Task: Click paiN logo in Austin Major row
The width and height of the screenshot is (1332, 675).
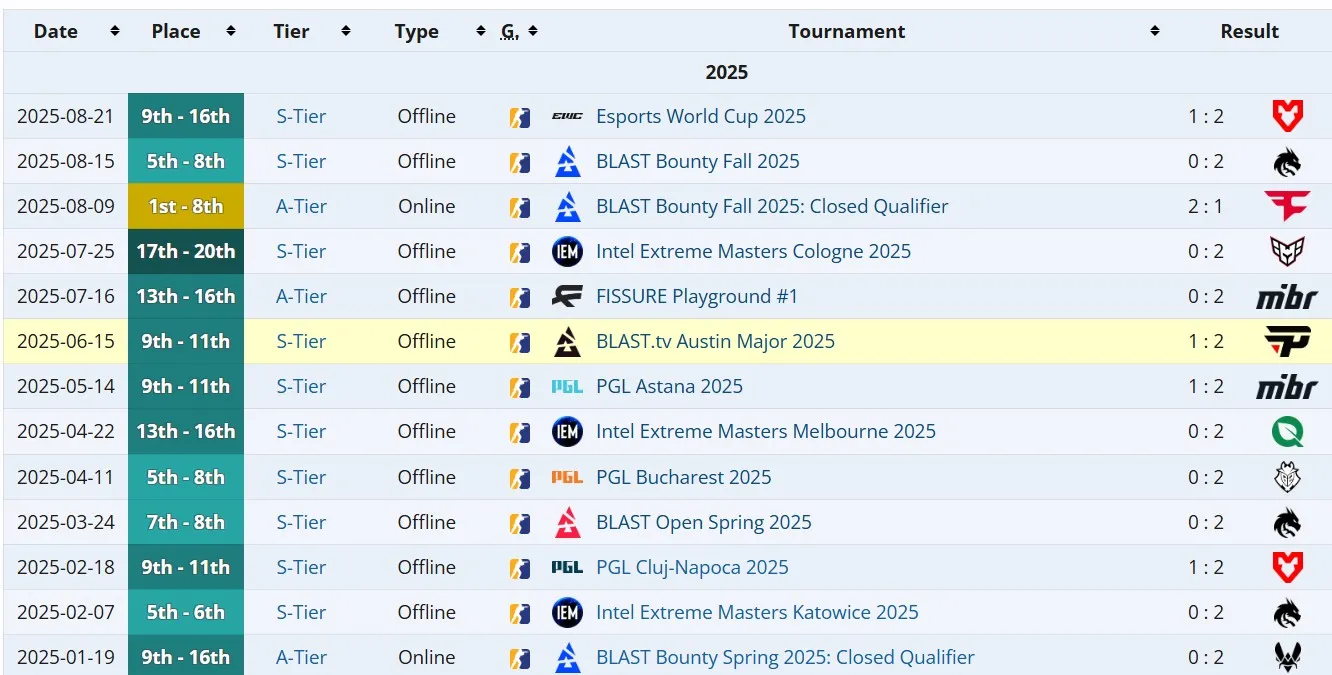Action: (1287, 341)
